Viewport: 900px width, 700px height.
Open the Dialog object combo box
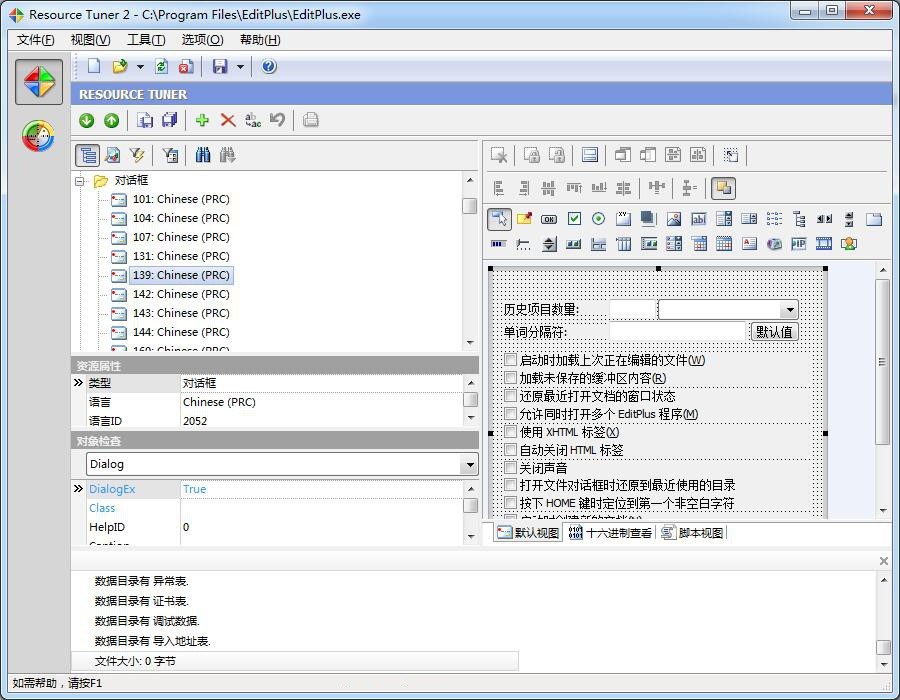click(470, 464)
